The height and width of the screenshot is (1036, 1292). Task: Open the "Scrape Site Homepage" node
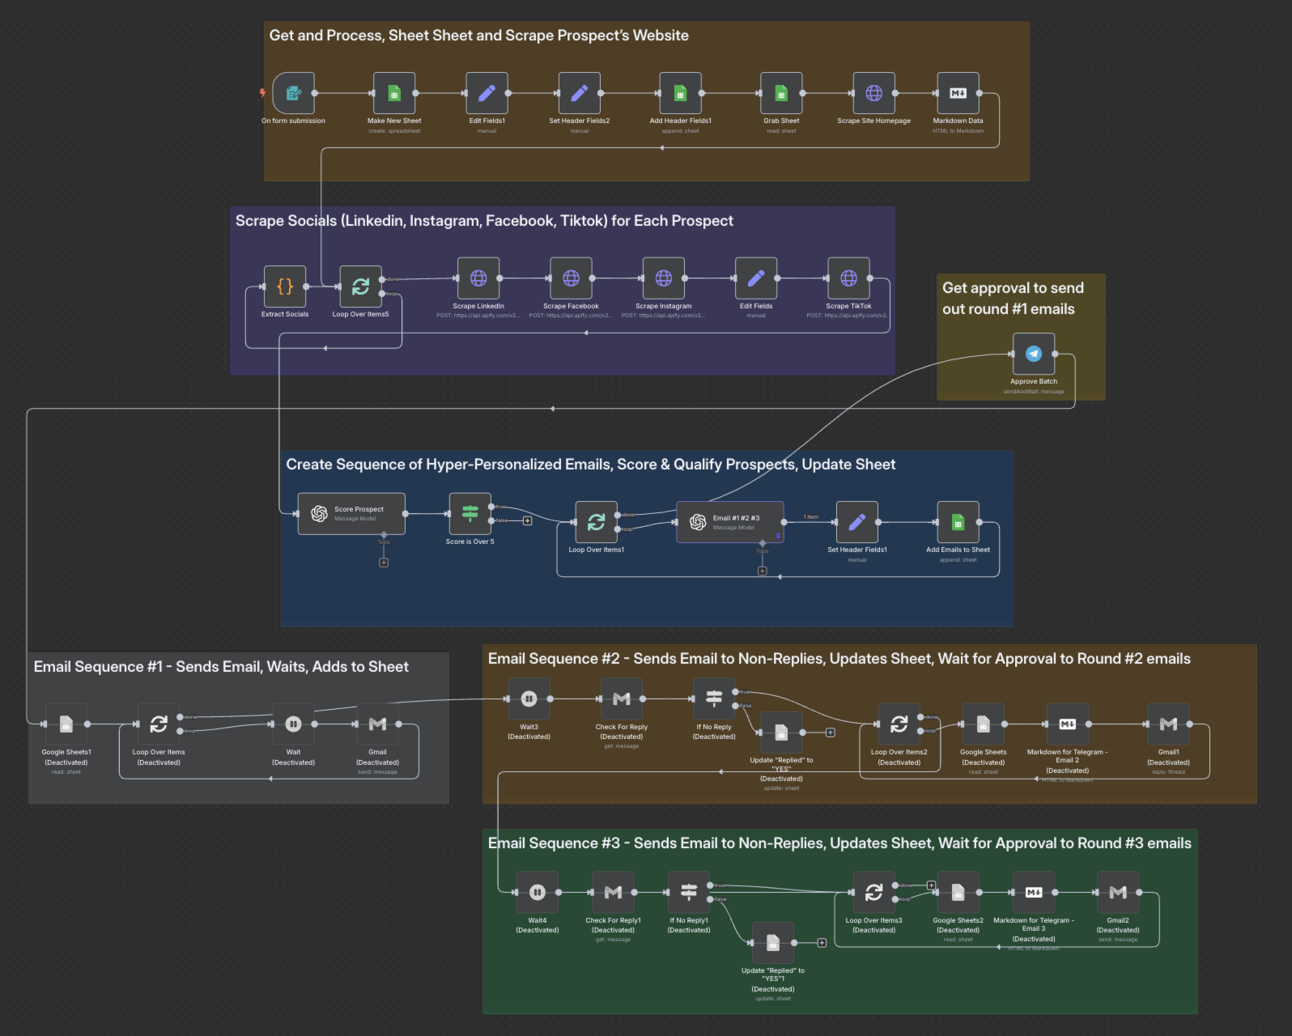coord(873,93)
